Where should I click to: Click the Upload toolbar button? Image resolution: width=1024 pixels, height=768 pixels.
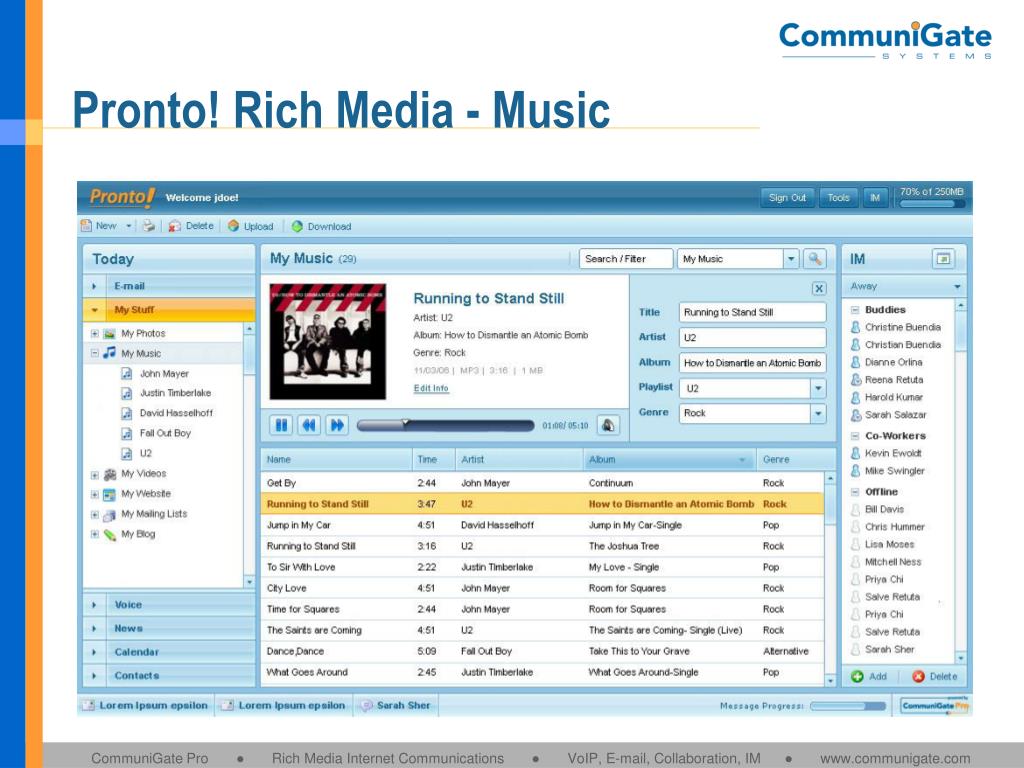(251, 226)
